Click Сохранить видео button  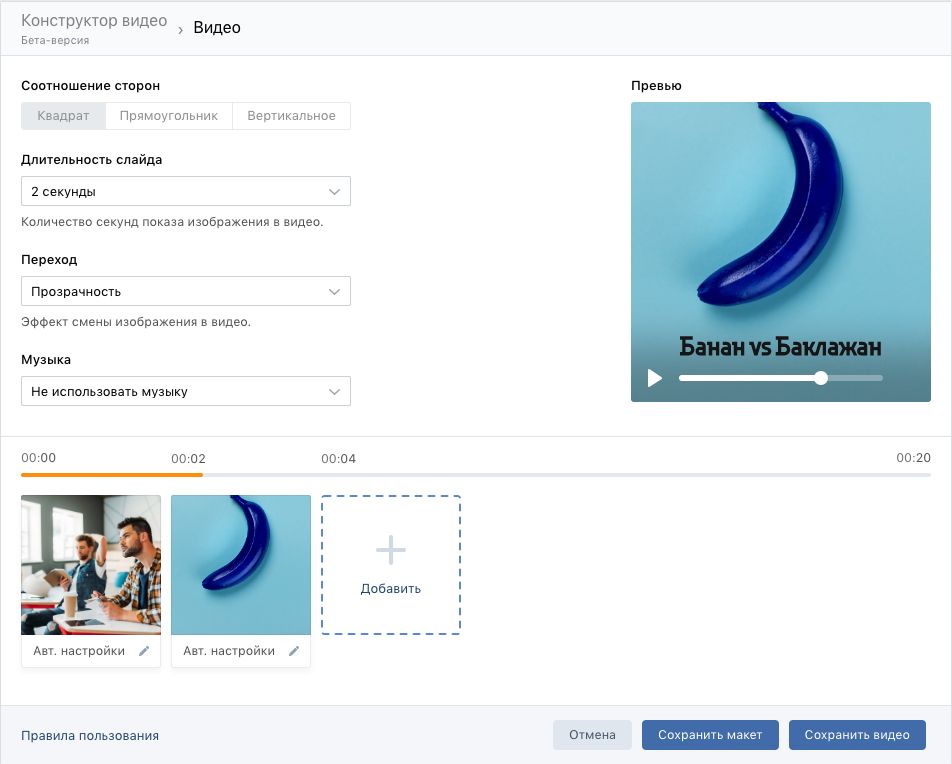click(857, 735)
